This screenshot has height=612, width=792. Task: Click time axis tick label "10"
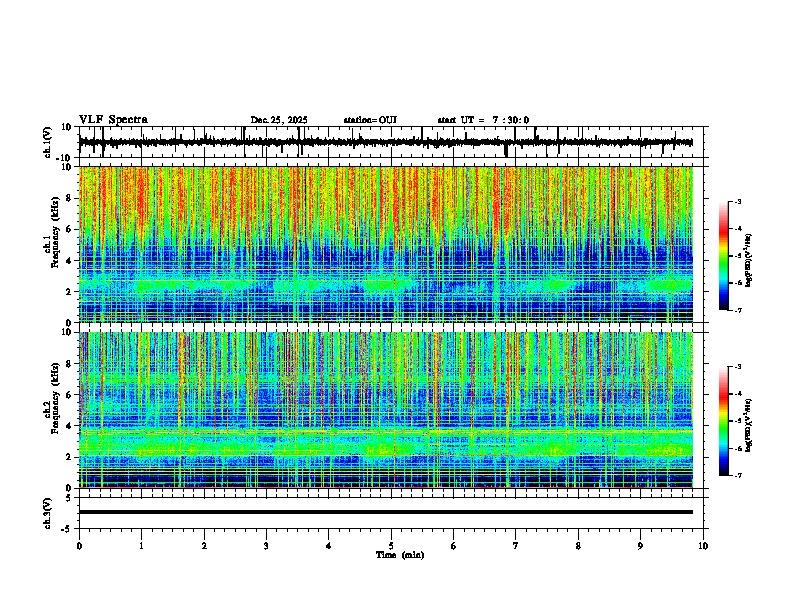(x=703, y=546)
